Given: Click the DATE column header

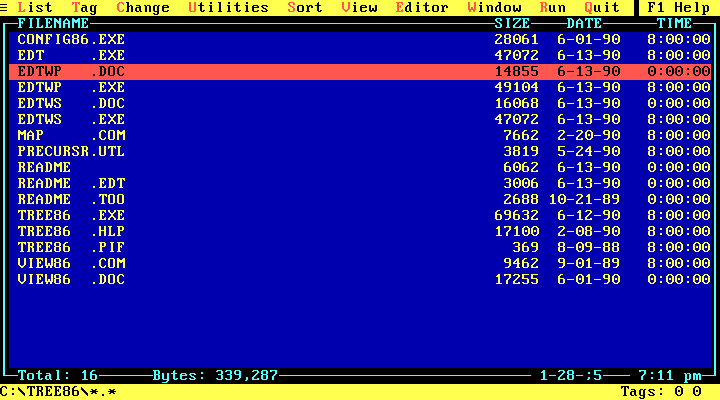Looking at the screenshot, I should [584, 23].
